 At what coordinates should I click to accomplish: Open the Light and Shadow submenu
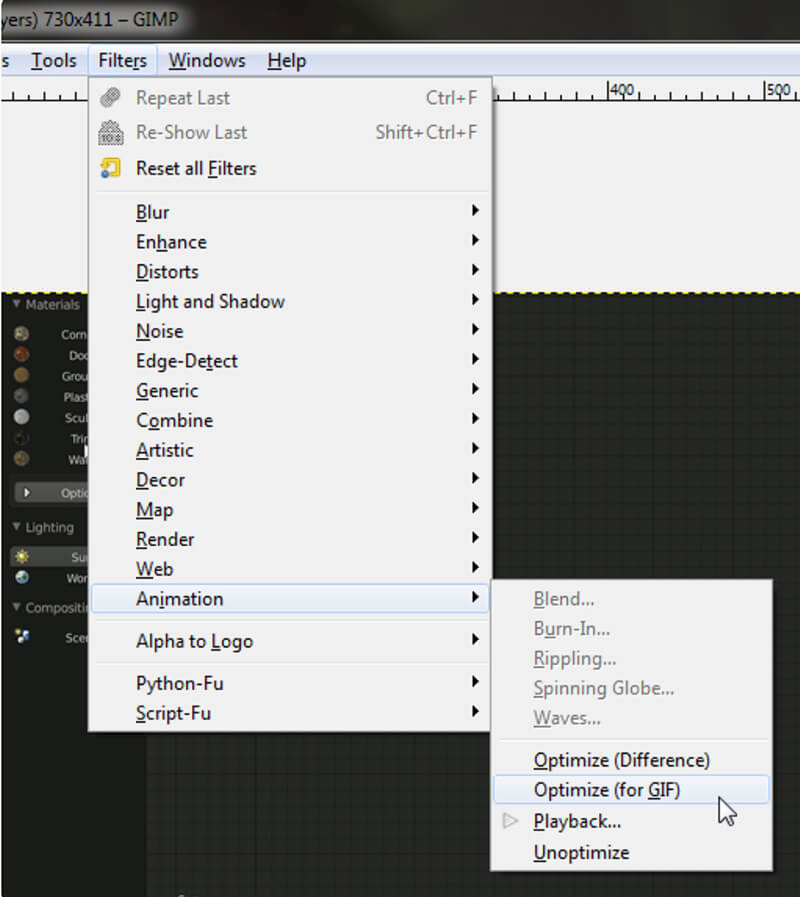pos(210,301)
